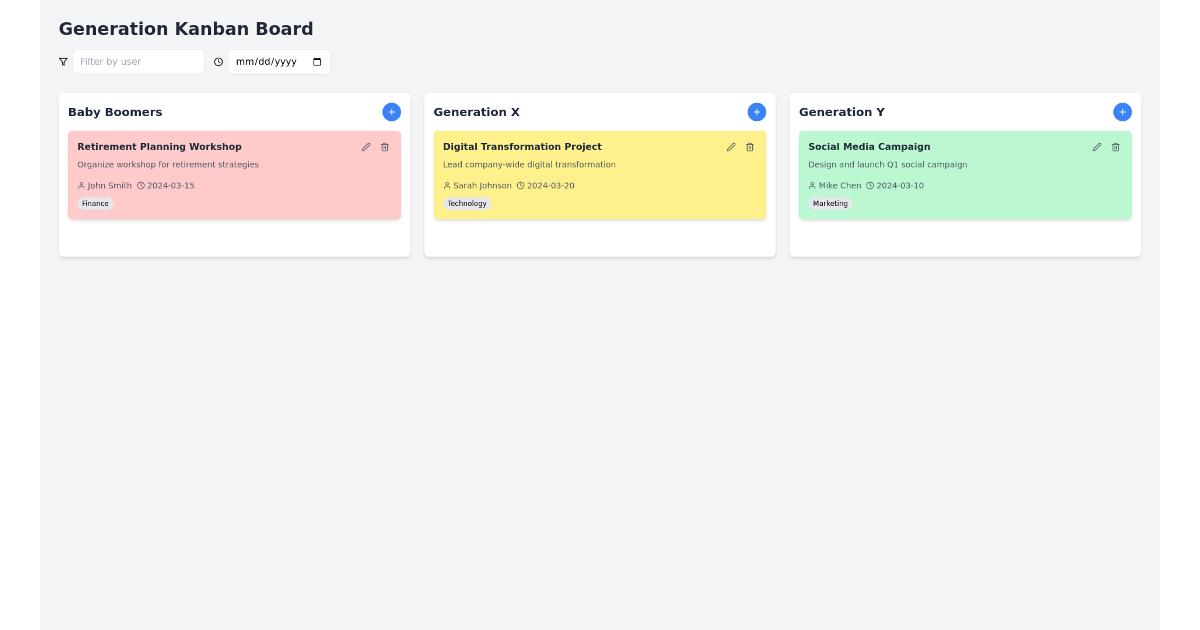1200x630 pixels.
Task: Select the Technology tag
Action: (467, 203)
